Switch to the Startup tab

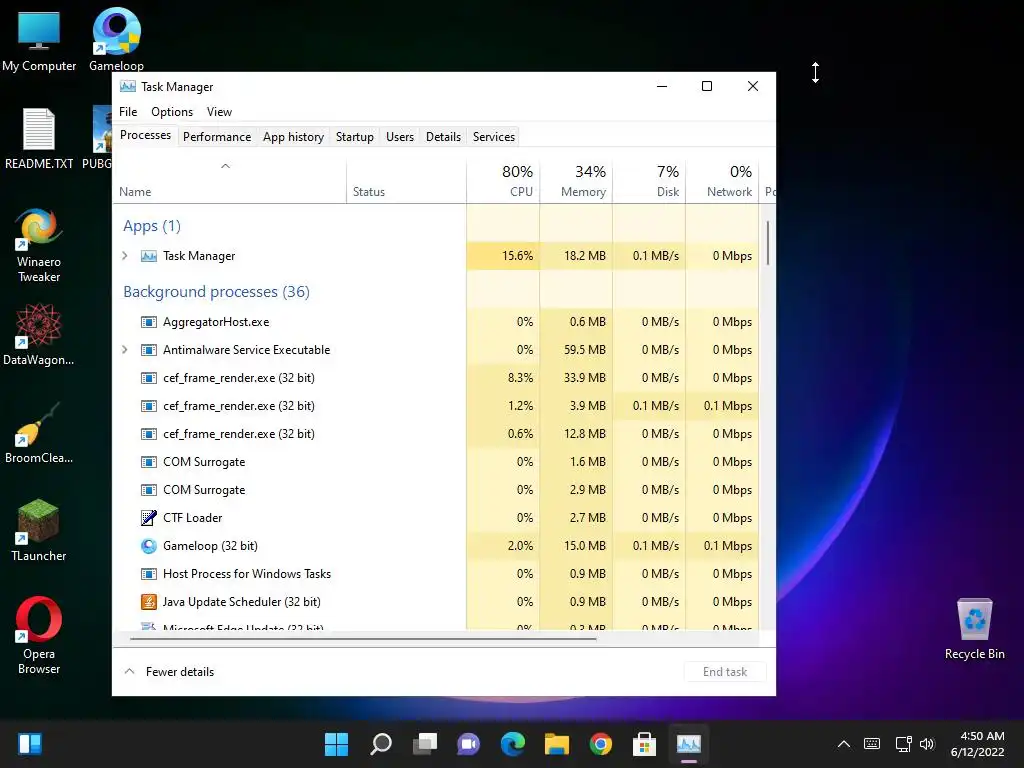click(x=355, y=136)
